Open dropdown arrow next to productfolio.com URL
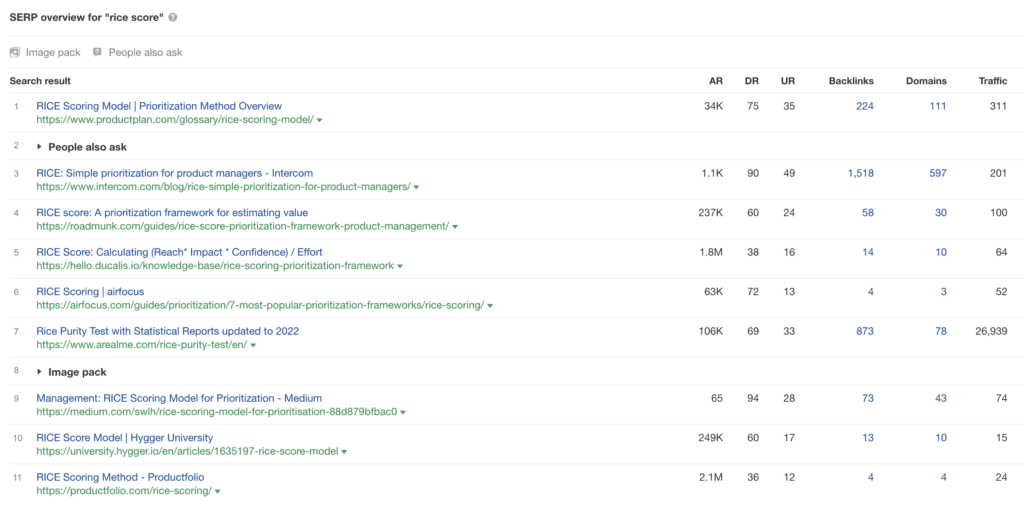This screenshot has height=512, width=1024. (217, 491)
